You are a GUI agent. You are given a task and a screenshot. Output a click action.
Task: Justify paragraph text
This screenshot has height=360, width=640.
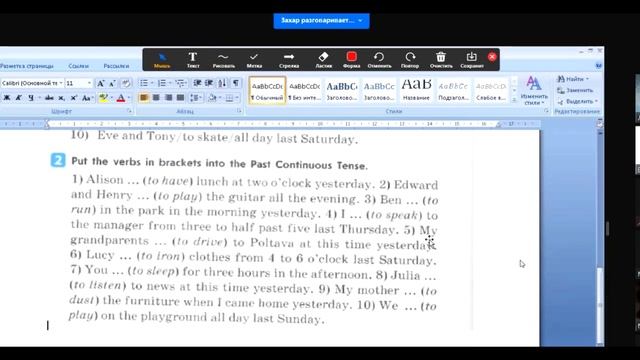click(x=180, y=98)
